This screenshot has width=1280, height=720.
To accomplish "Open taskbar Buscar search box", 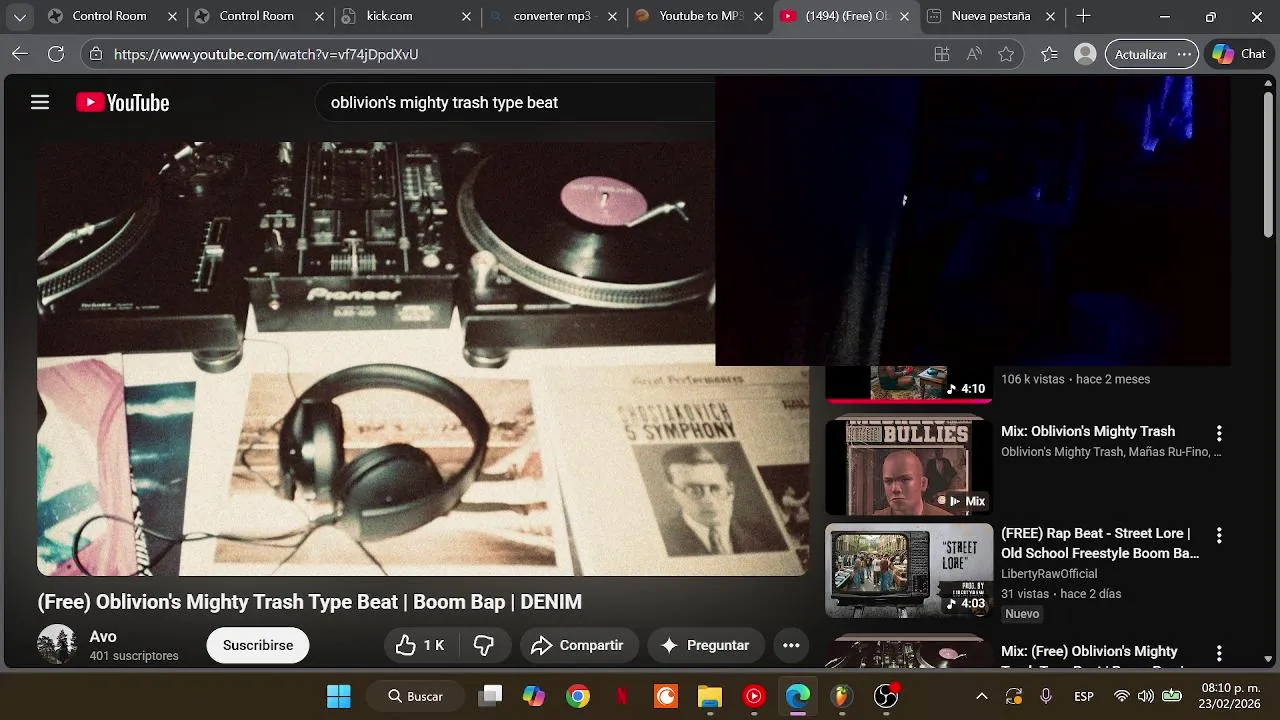I will (415, 696).
